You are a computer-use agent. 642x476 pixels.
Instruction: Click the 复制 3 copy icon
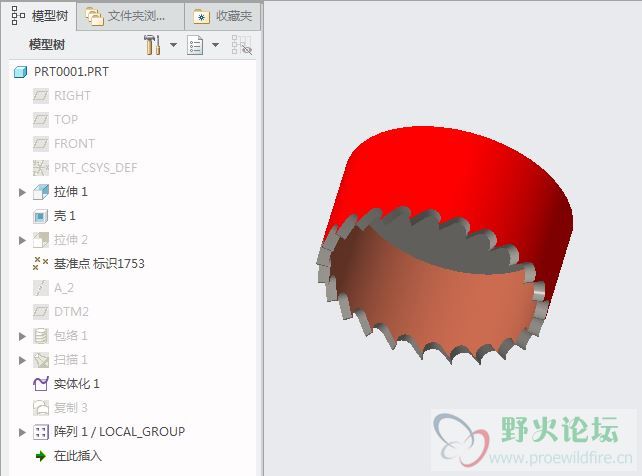pos(41,408)
